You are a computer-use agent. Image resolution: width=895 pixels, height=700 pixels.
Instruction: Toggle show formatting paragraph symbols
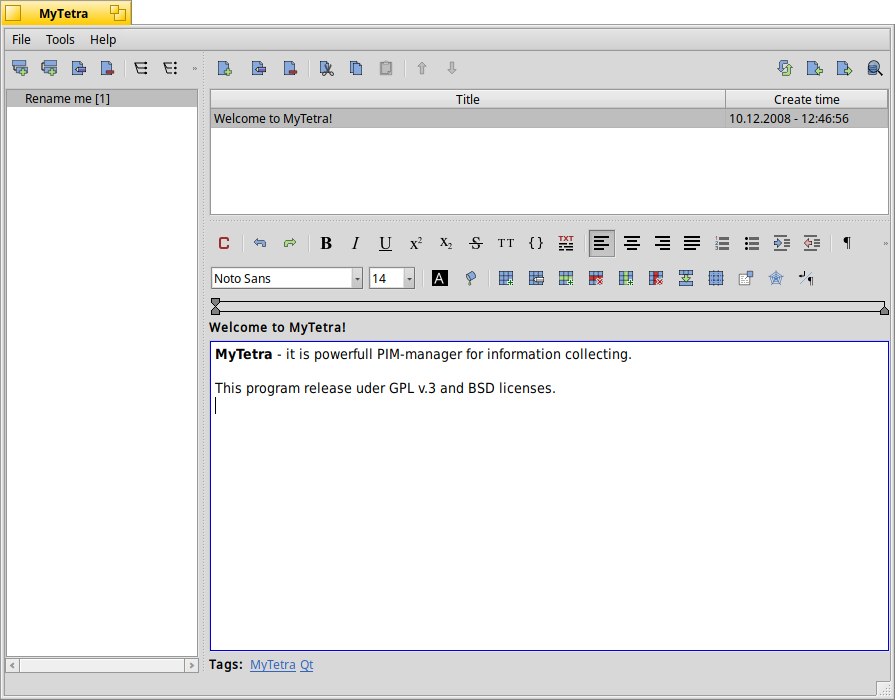[847, 243]
